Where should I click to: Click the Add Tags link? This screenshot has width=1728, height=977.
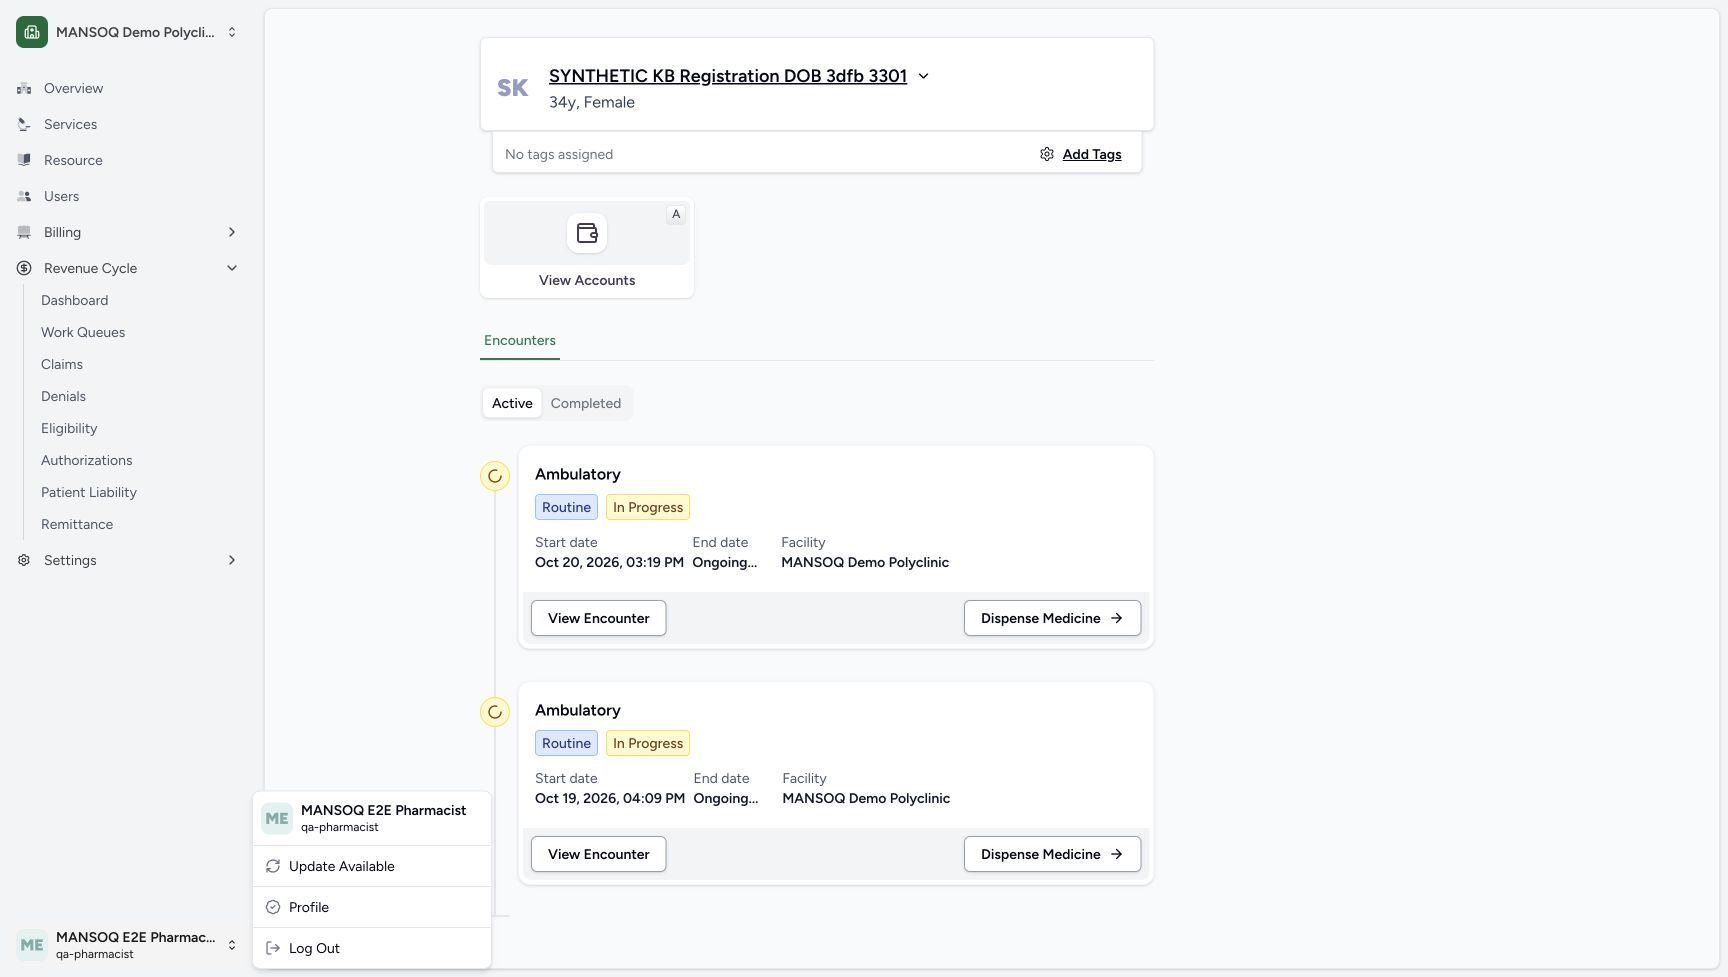1092,154
